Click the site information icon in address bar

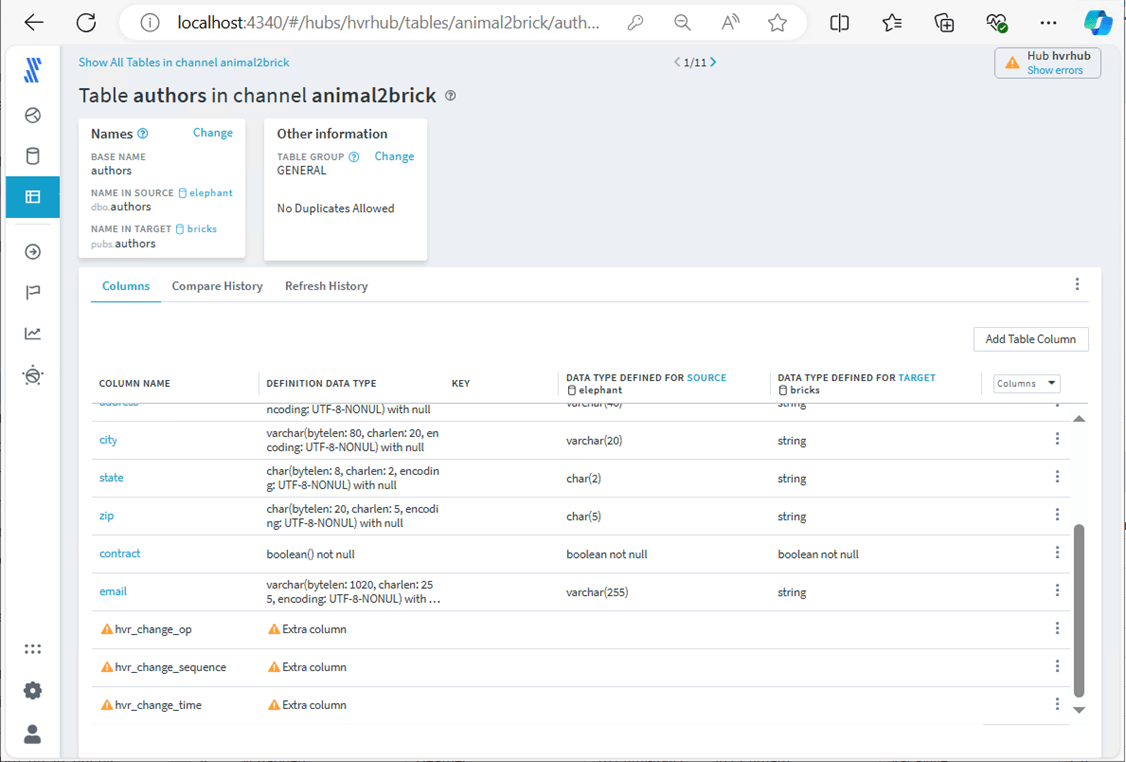pos(149,23)
